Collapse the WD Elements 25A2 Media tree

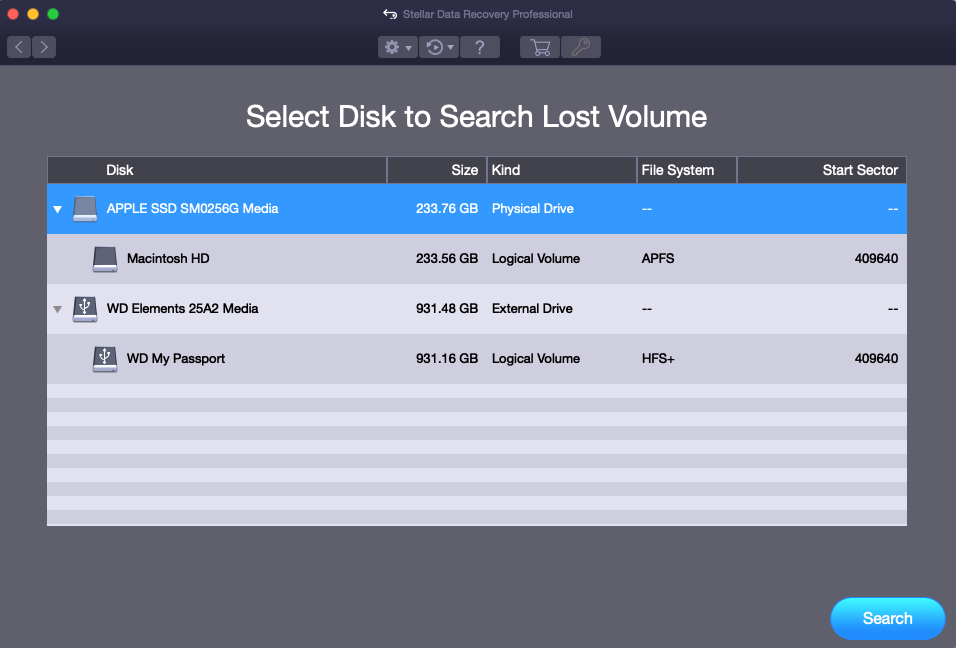pos(57,309)
